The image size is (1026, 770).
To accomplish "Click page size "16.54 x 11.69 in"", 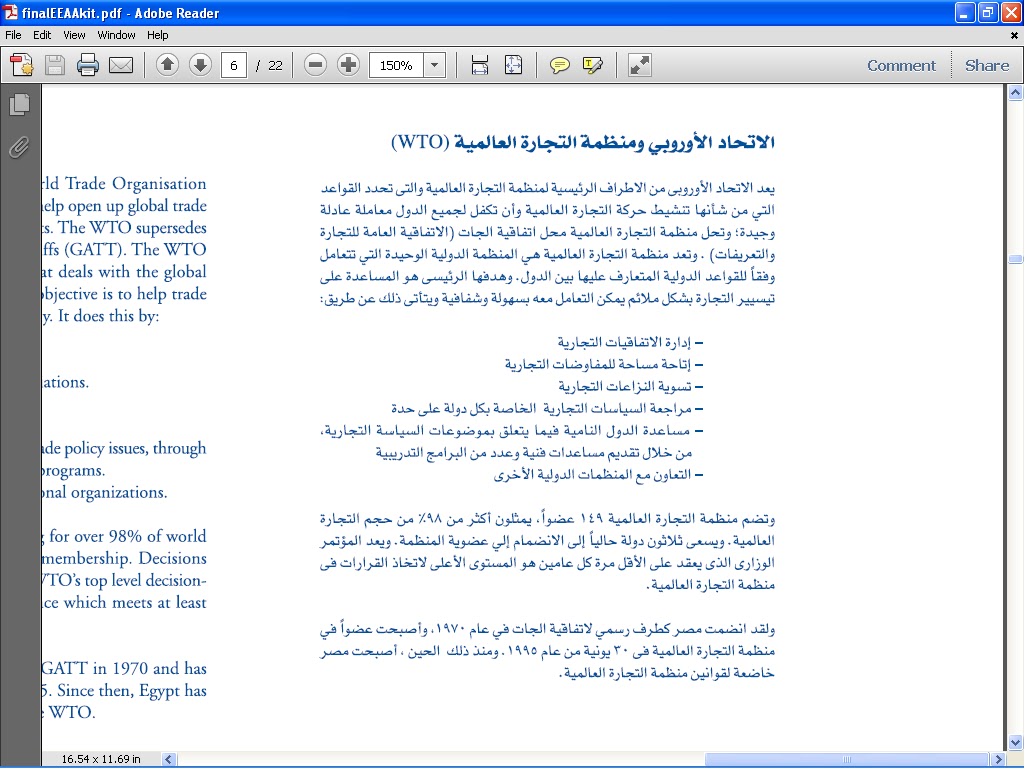I will [101, 759].
